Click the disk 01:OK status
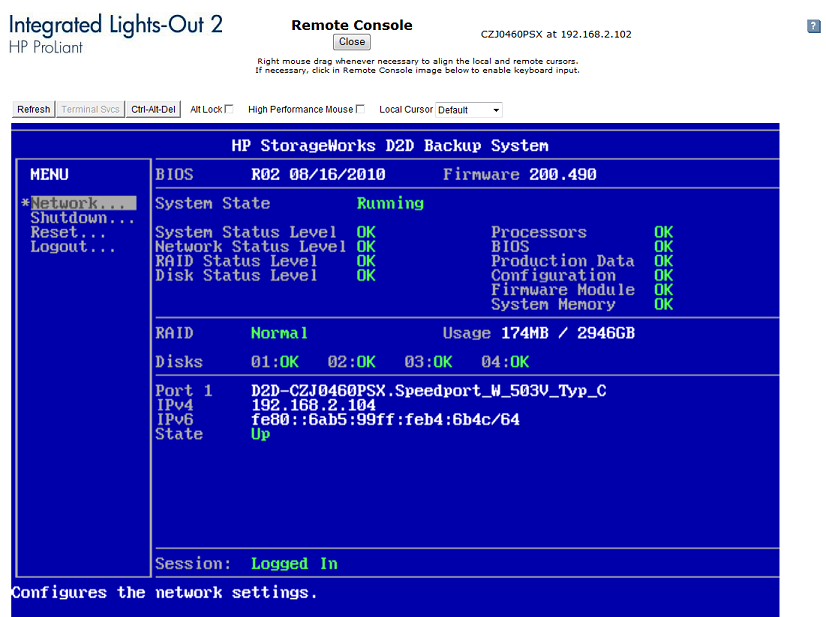The height and width of the screenshot is (617, 826). pos(275,362)
